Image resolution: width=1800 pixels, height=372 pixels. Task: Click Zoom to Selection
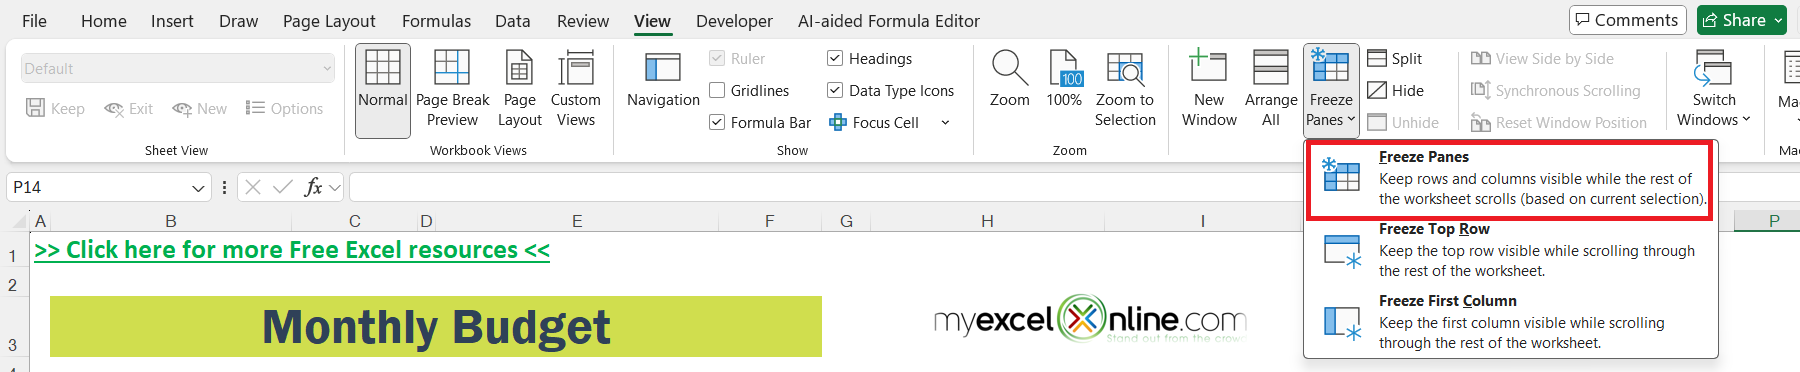pyautogui.click(x=1125, y=90)
